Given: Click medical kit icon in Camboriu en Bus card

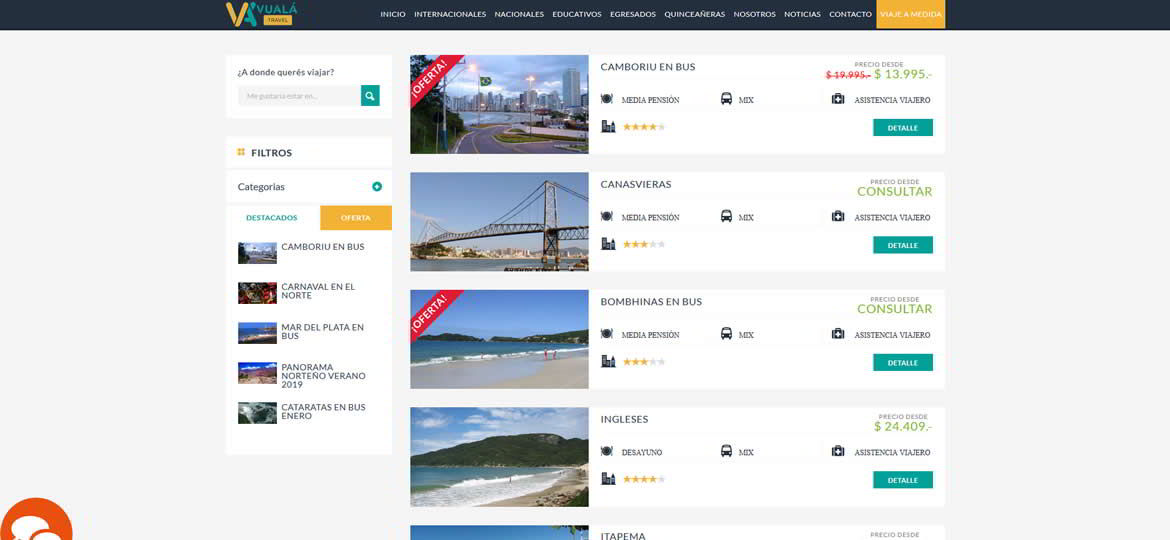Looking at the screenshot, I should pyautogui.click(x=838, y=98).
